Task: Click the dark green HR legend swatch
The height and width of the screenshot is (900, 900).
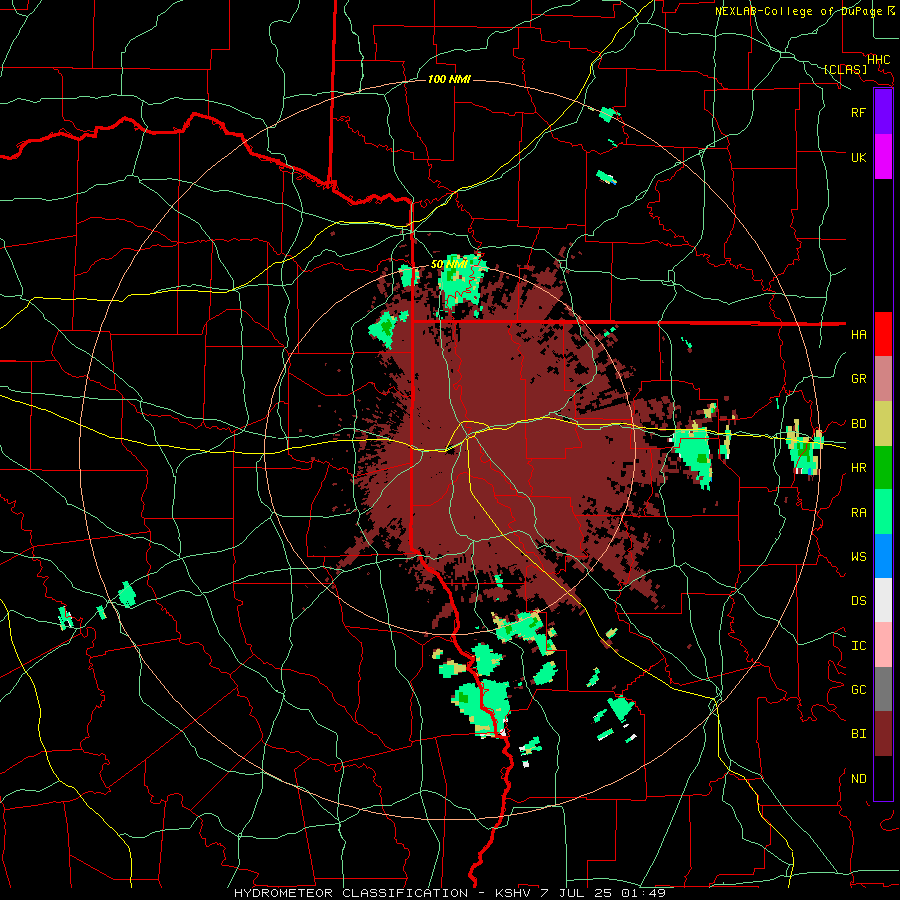Action: pos(883,467)
